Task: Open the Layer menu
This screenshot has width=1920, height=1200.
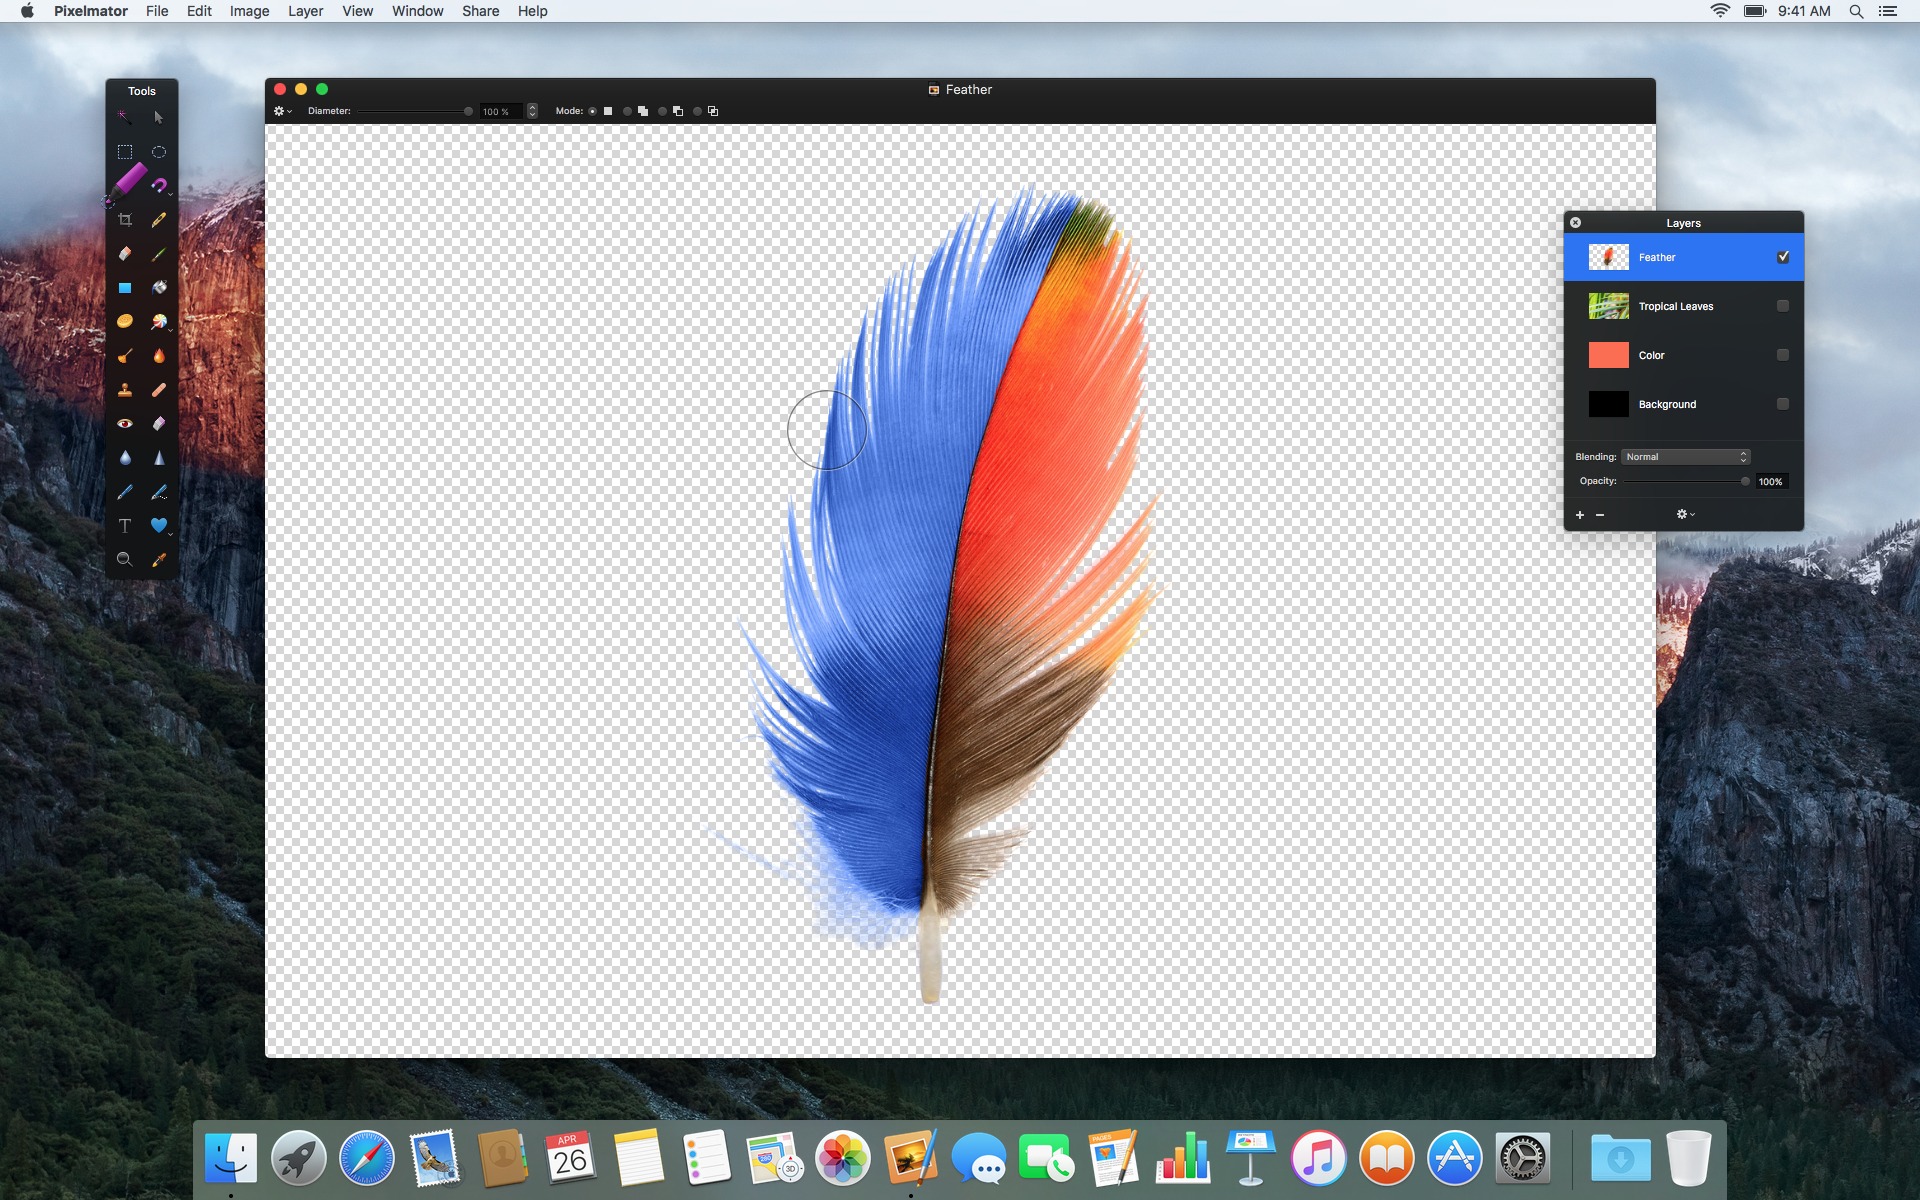Action: pos(304,11)
